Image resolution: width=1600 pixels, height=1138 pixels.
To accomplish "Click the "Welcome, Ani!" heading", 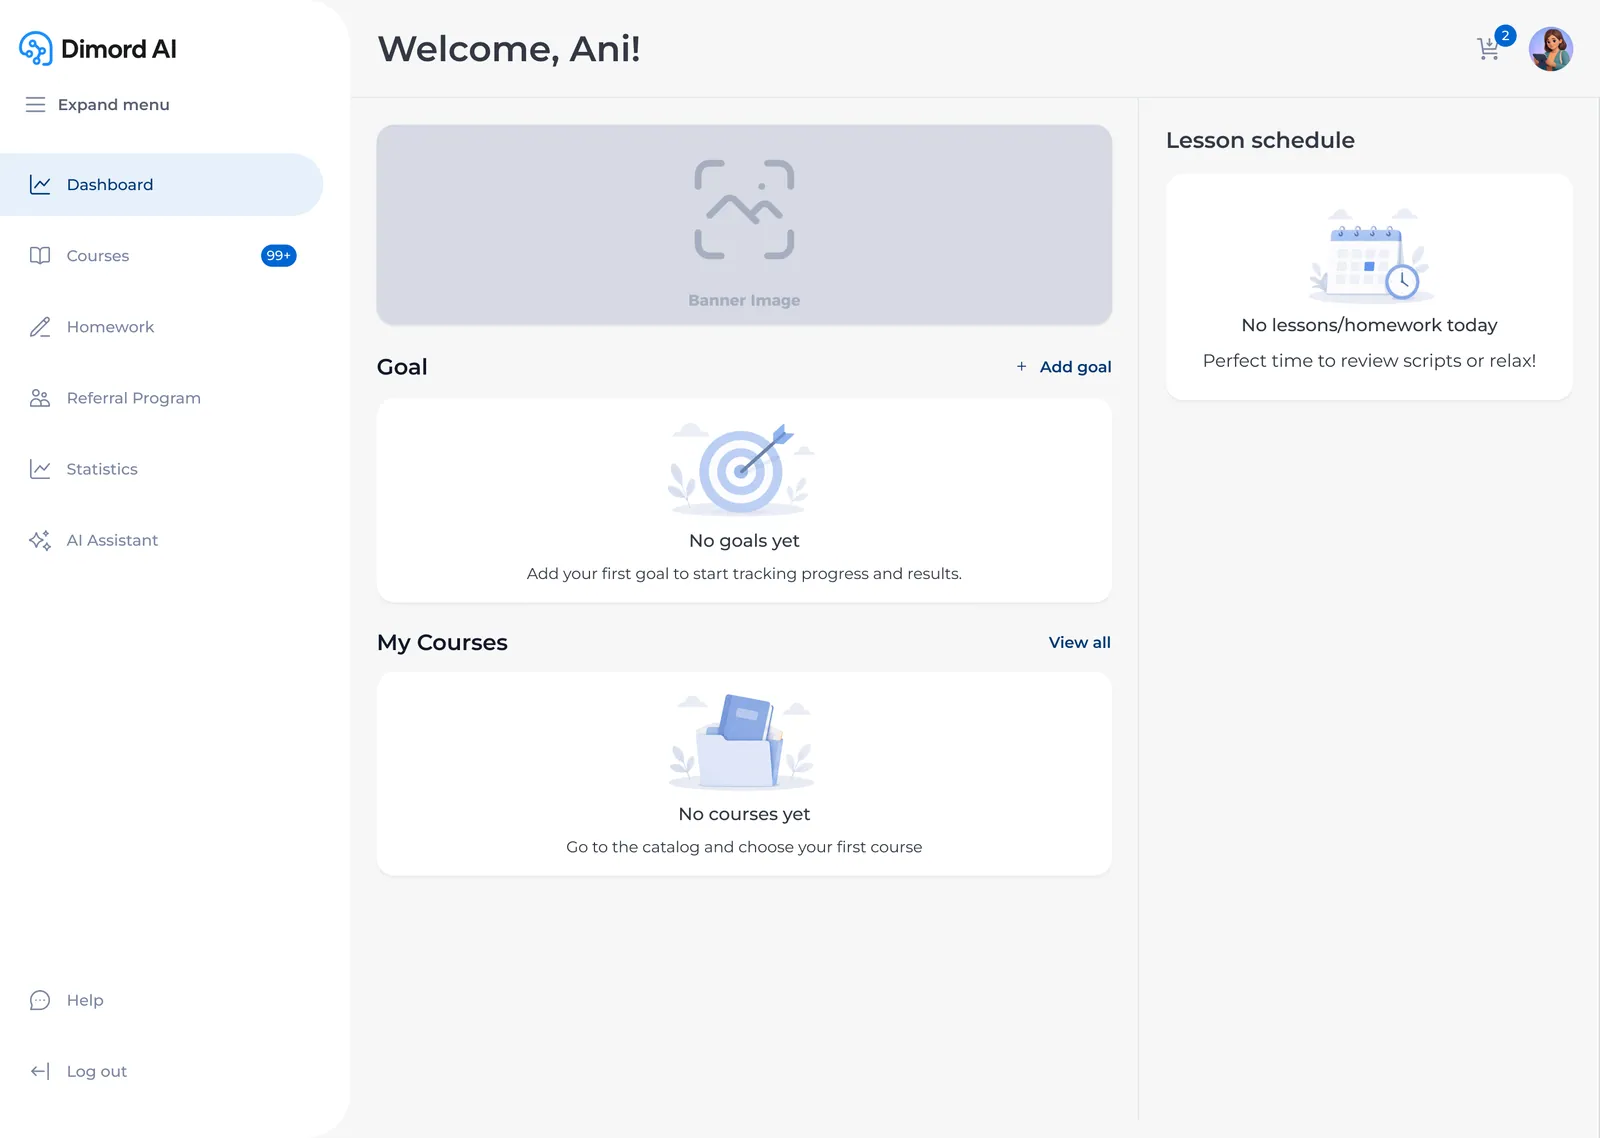I will [509, 49].
